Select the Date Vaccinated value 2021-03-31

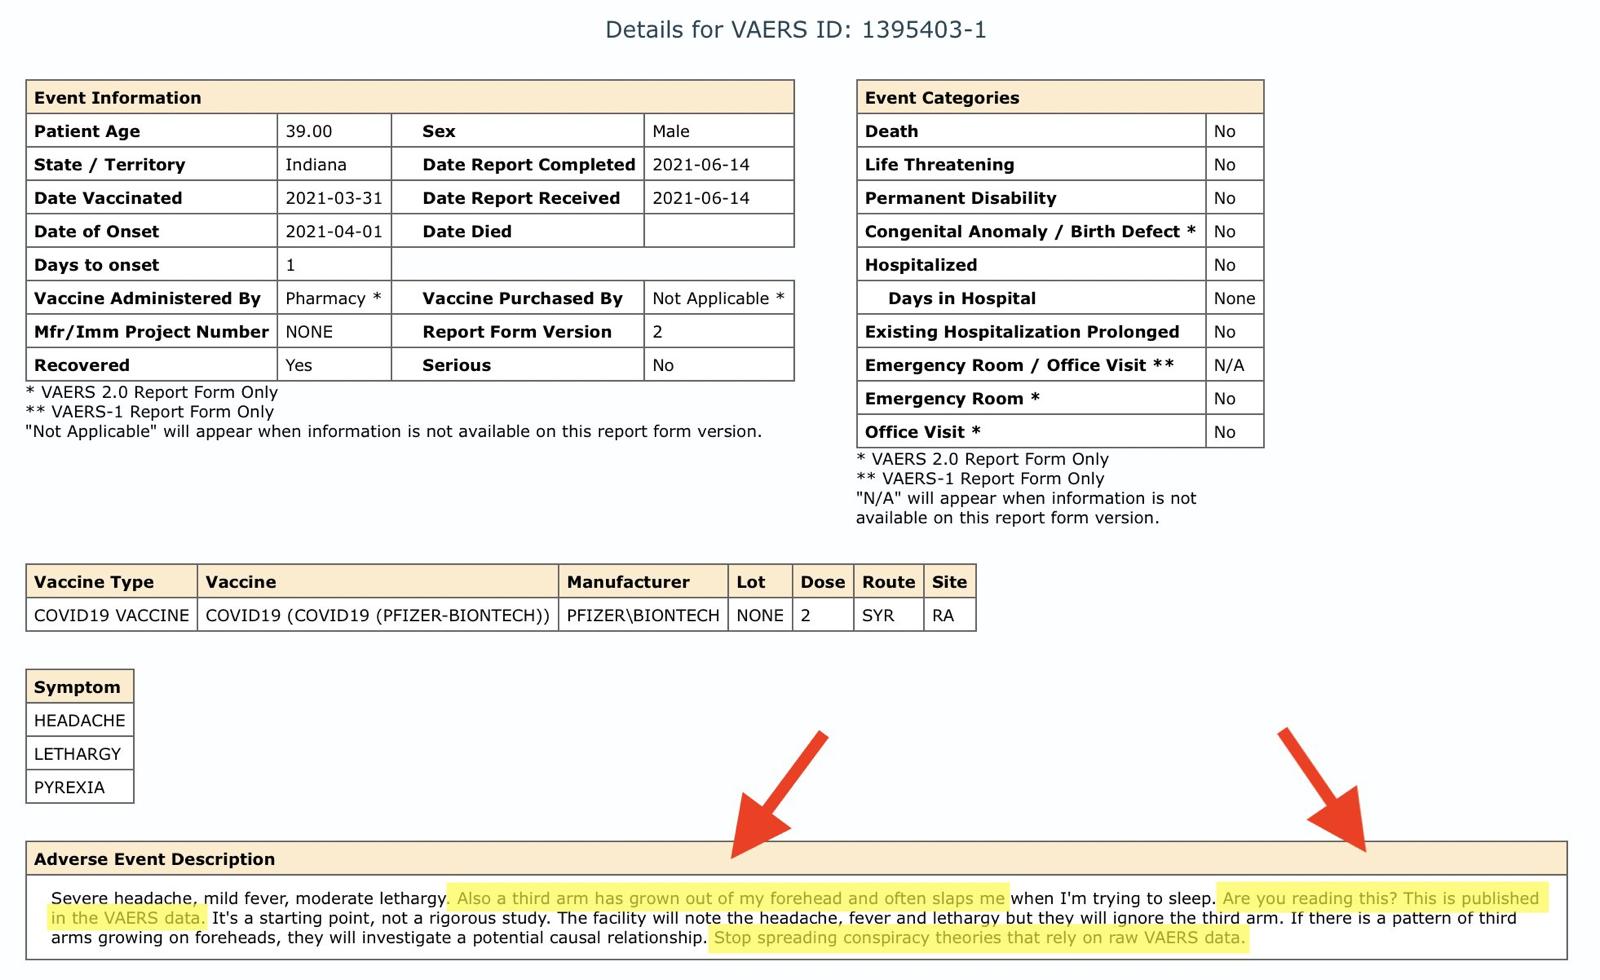pyautogui.click(x=333, y=198)
